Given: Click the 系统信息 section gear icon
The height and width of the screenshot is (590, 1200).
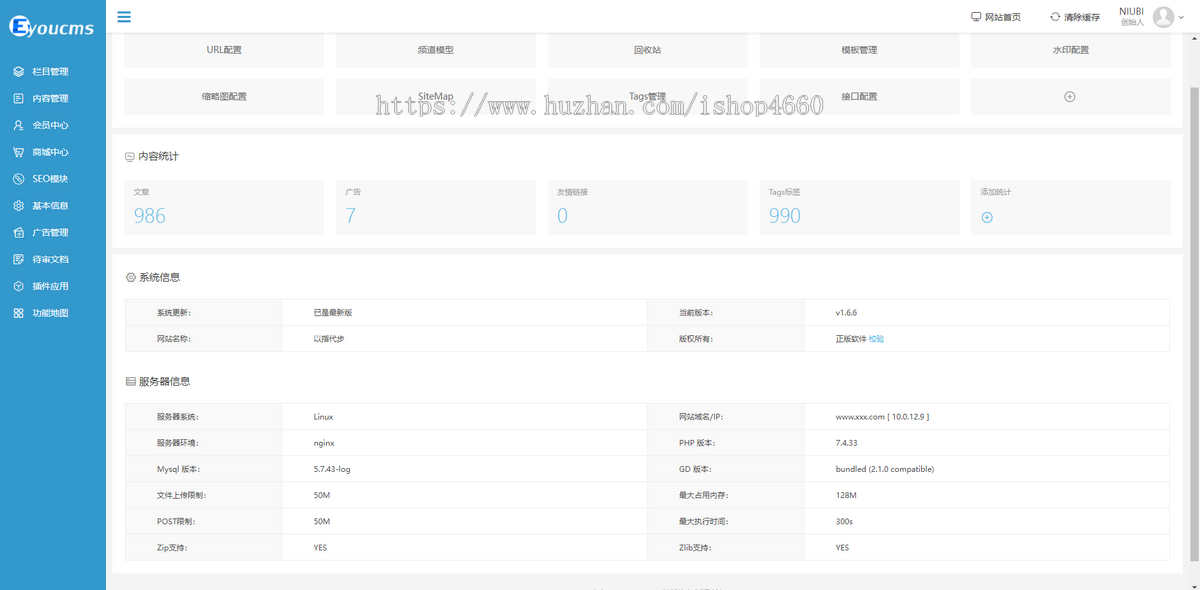Looking at the screenshot, I should tap(130, 277).
